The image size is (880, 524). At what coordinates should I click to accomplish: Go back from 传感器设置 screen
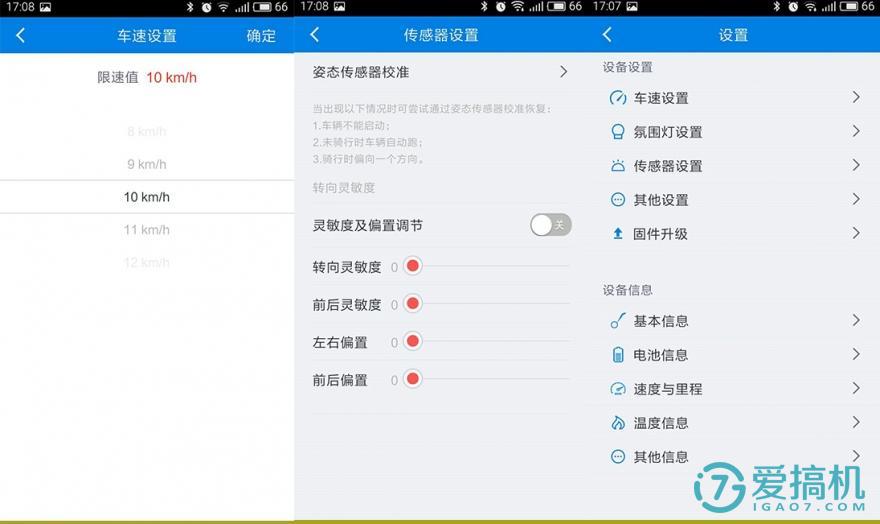point(314,35)
